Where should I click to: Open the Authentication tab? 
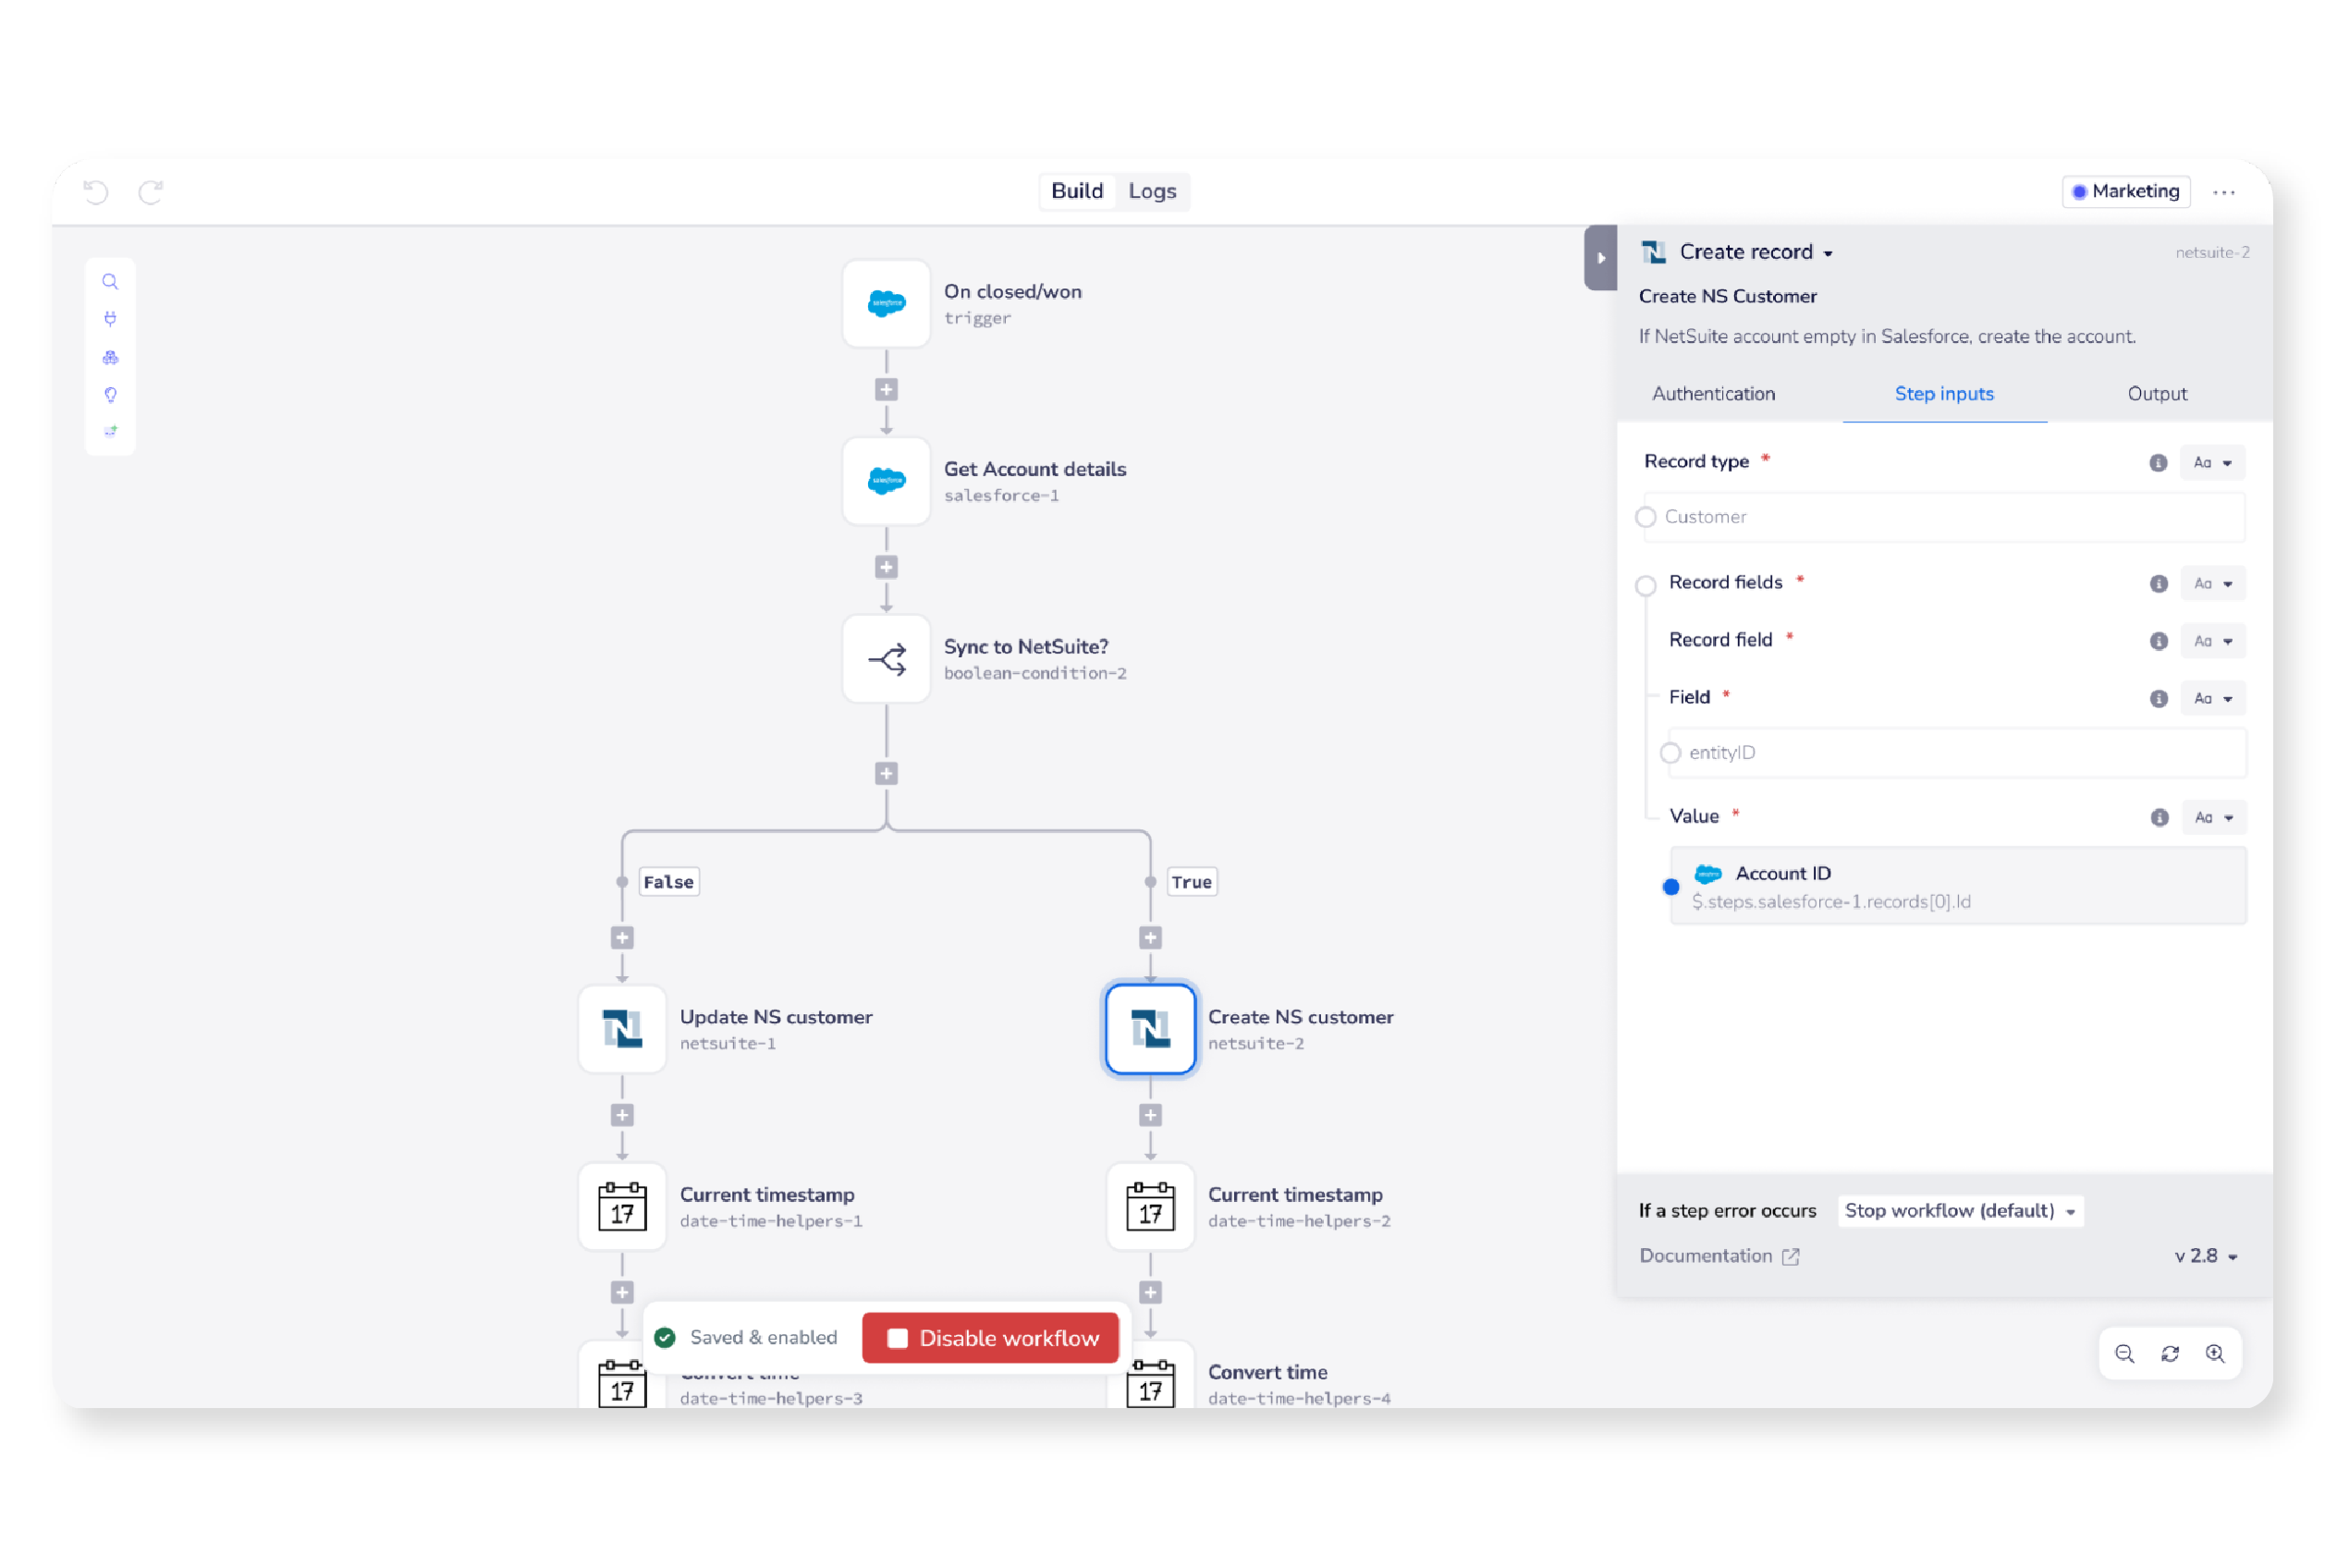1713,394
